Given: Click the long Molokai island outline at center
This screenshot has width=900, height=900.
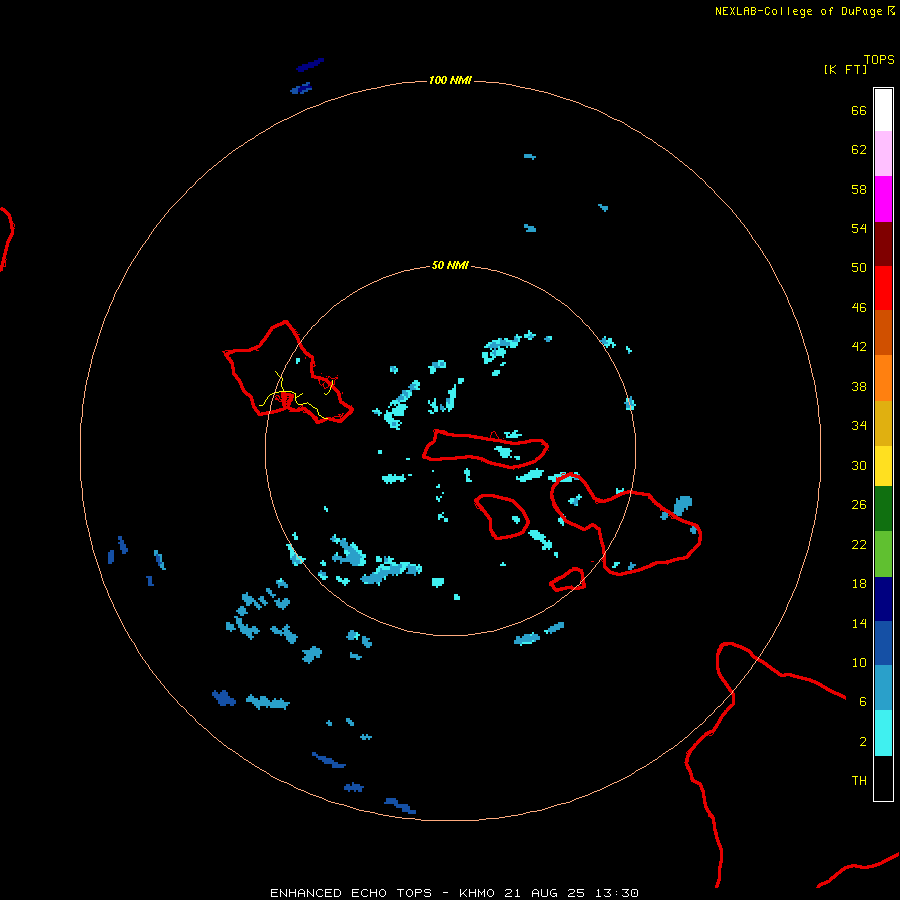Looking at the screenshot, I should (x=486, y=448).
